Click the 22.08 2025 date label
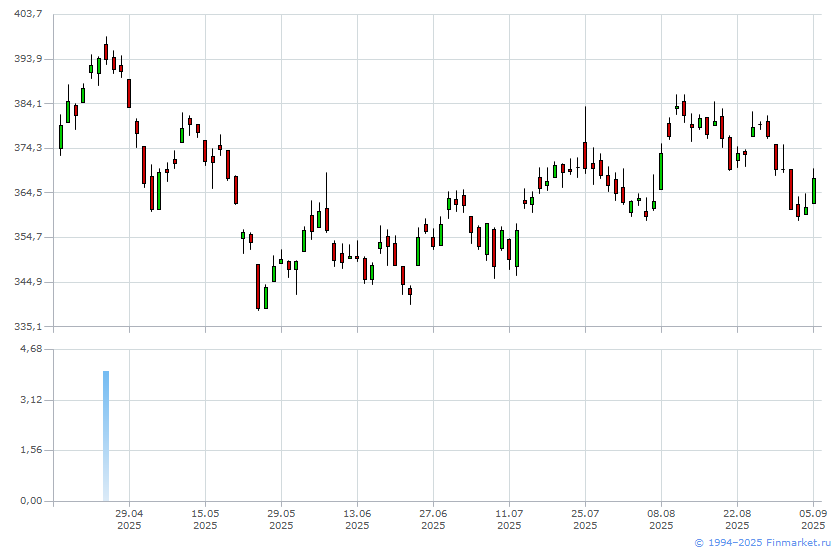840x550 pixels. point(738,519)
